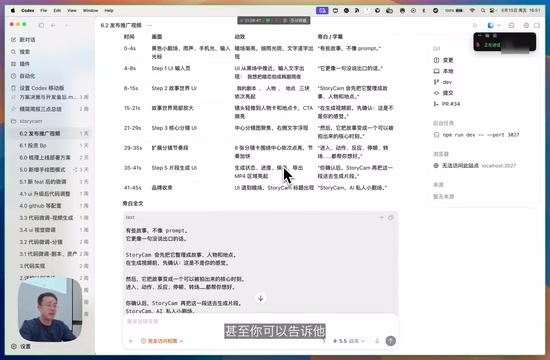Click the 'Step 5 片段生成 UI' cell

(x=174, y=168)
